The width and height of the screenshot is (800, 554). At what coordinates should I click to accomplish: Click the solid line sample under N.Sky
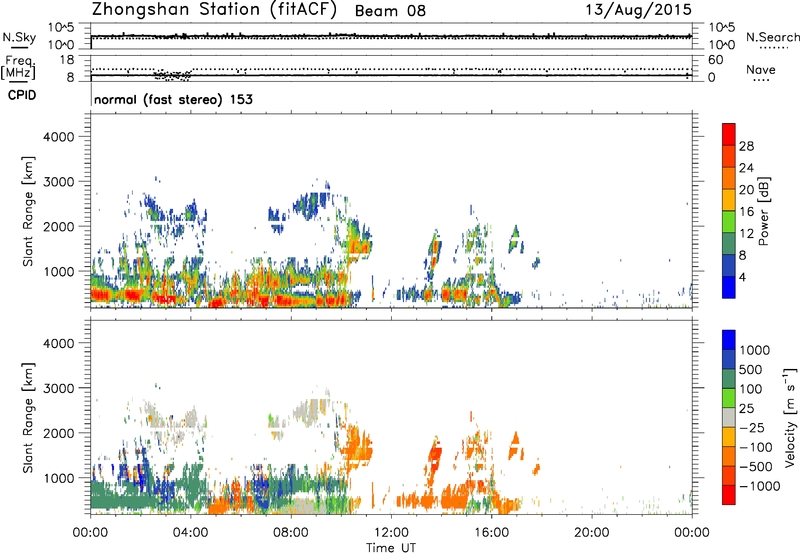pyautogui.click(x=19, y=48)
